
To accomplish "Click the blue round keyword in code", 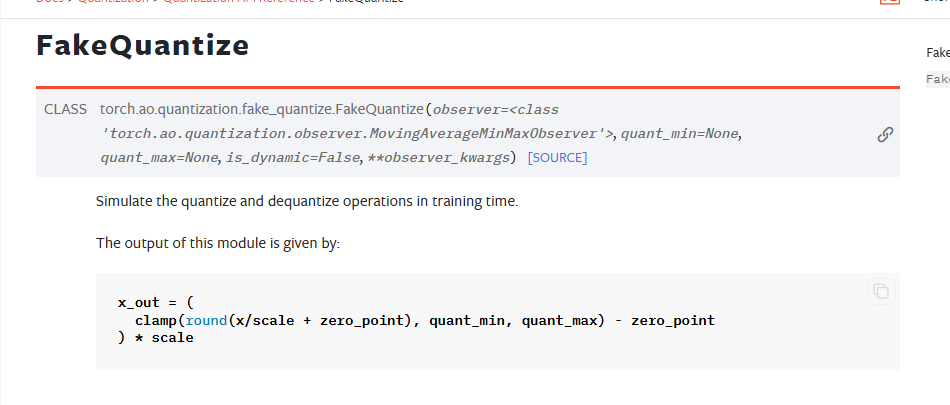I will (206, 320).
